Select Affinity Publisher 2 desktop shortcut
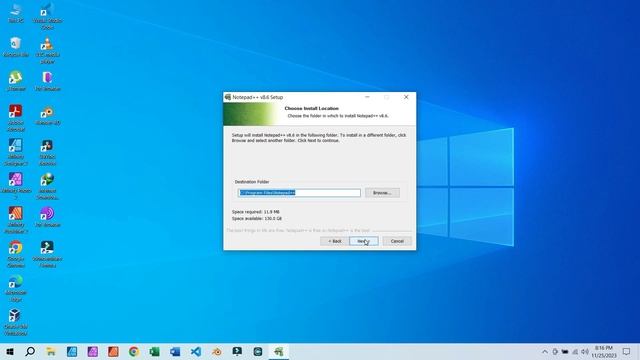This screenshot has width=640, height=360. 16,220
